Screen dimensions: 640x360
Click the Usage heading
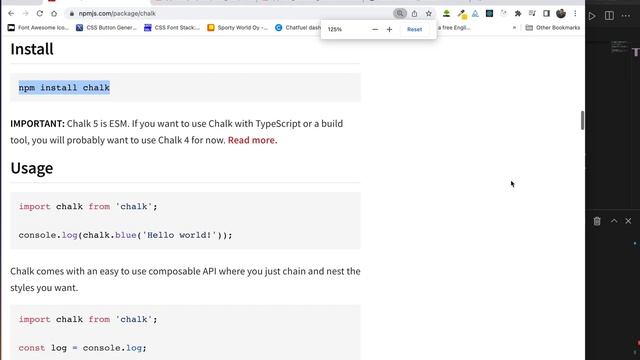pyautogui.click(x=32, y=168)
